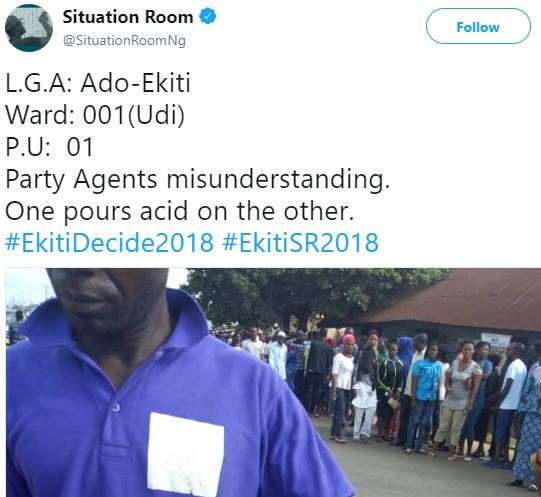Click the 'Ward: 001(Udi)' text line
Viewport: 541px width, 497px height.
click(x=95, y=115)
